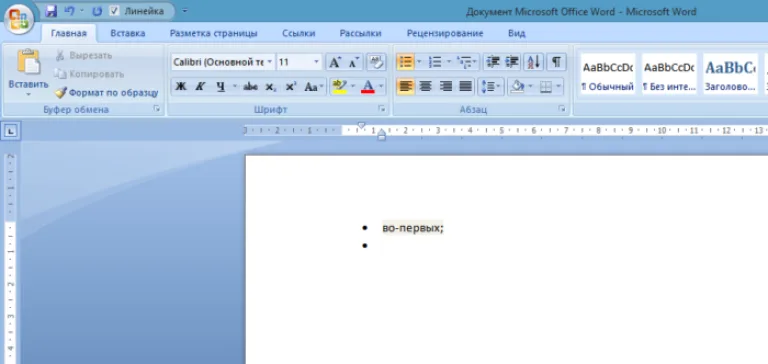Toggle the bulleted list button
This screenshot has width=768, height=364.
(405, 62)
